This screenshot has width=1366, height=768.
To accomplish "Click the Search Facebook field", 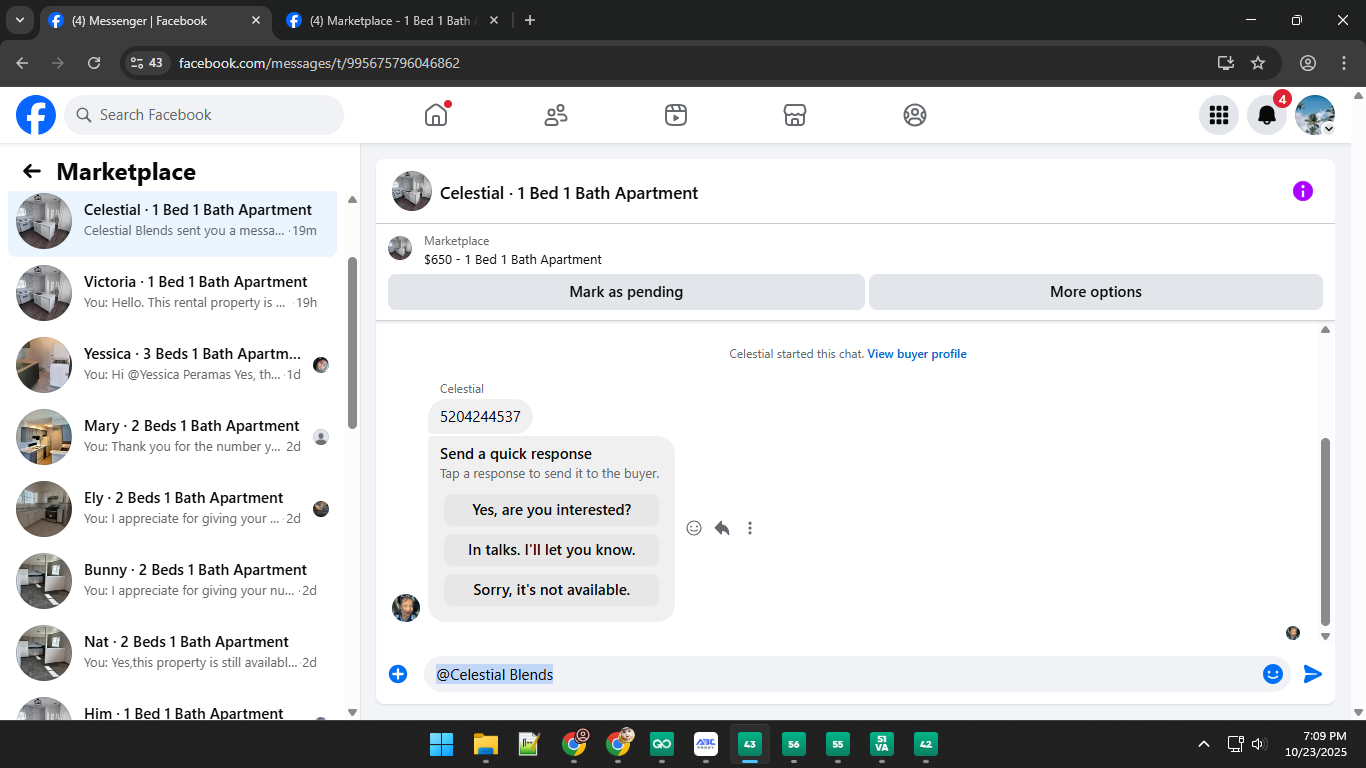I will (x=204, y=115).
